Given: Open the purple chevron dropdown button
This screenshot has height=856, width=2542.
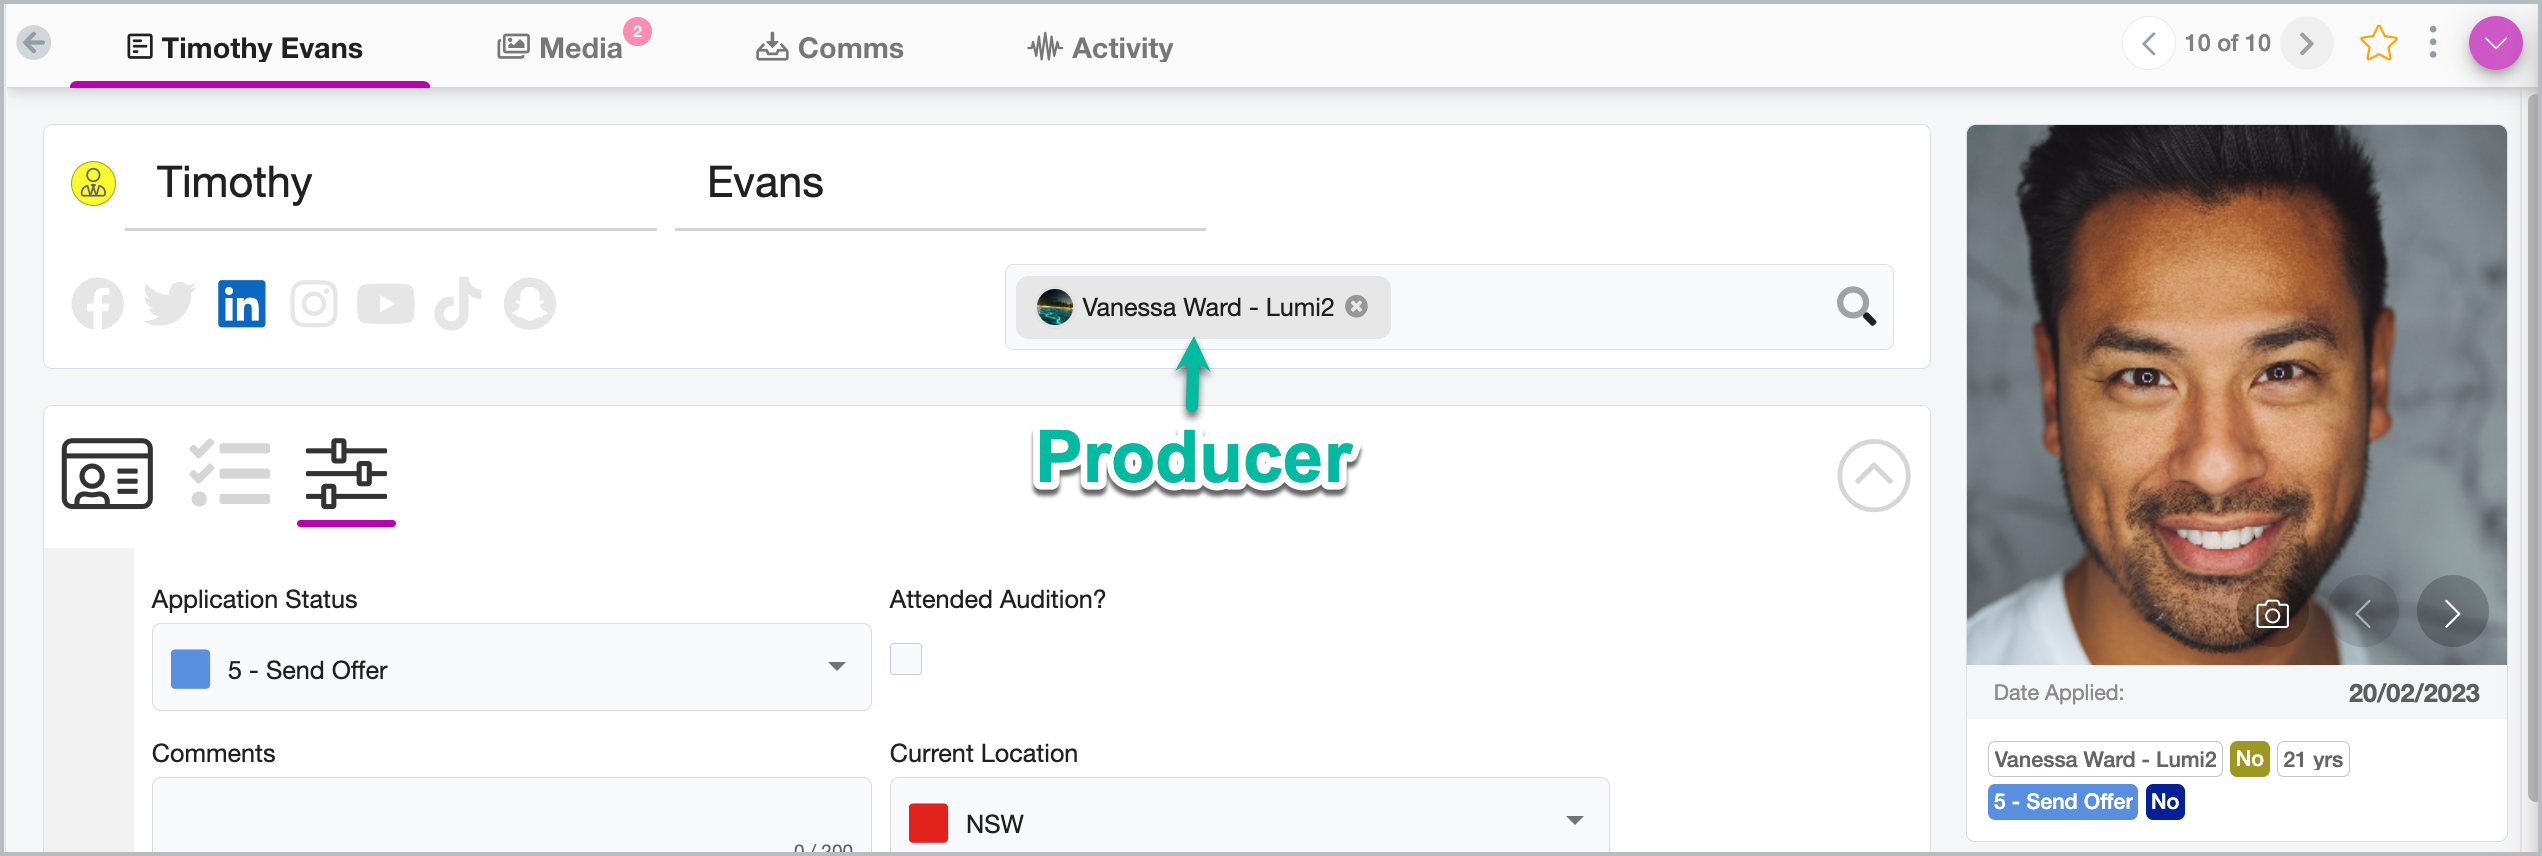Looking at the screenshot, I should pyautogui.click(x=2495, y=44).
